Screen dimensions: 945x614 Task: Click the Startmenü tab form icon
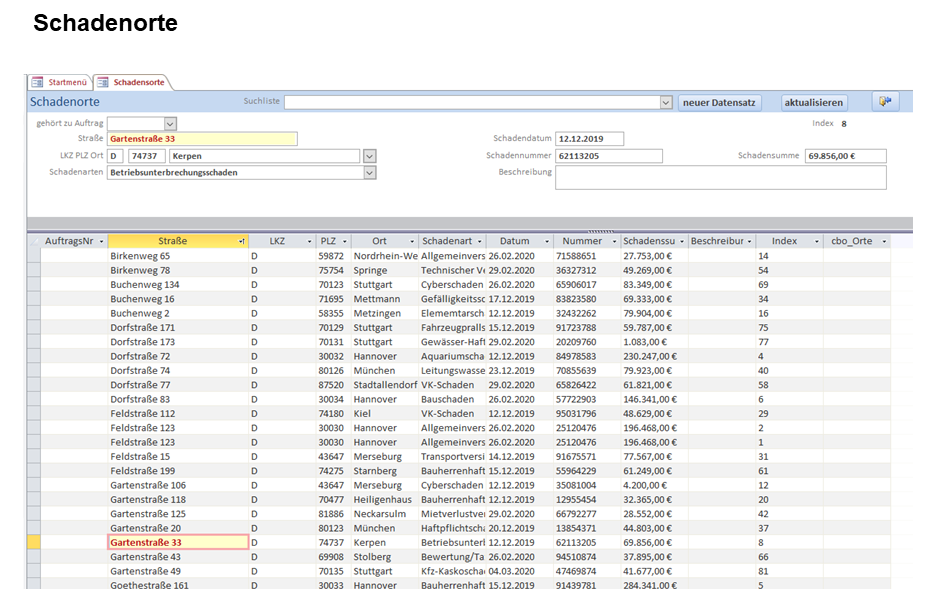(x=38, y=82)
